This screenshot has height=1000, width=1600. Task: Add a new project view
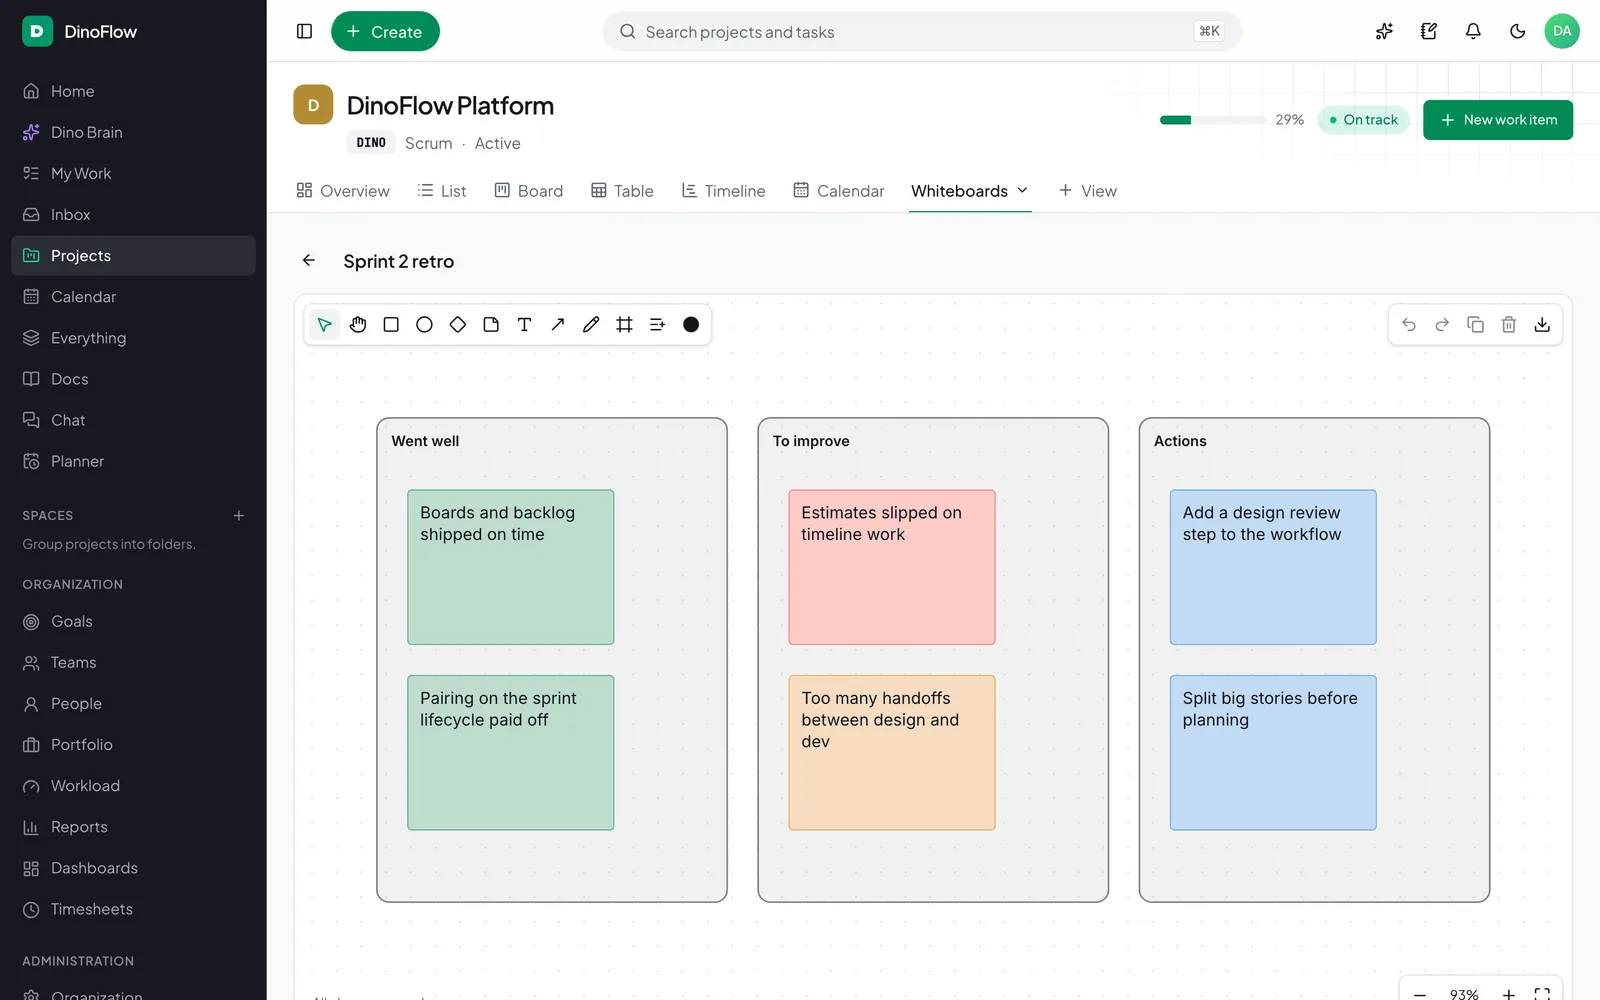coord(1088,191)
